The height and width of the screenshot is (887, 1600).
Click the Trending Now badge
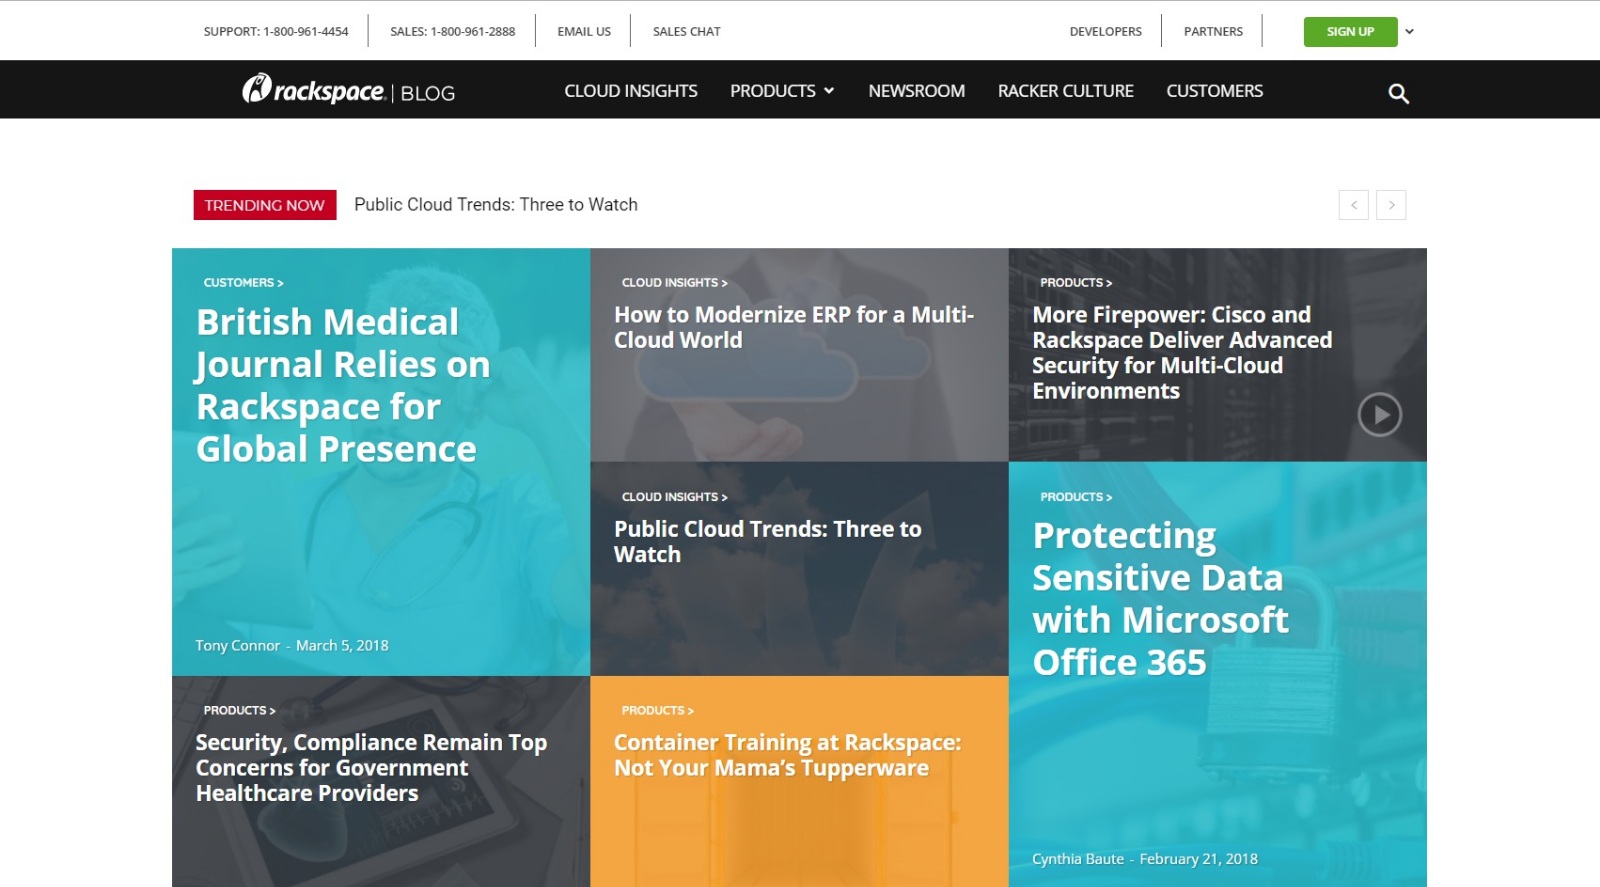[x=265, y=205]
